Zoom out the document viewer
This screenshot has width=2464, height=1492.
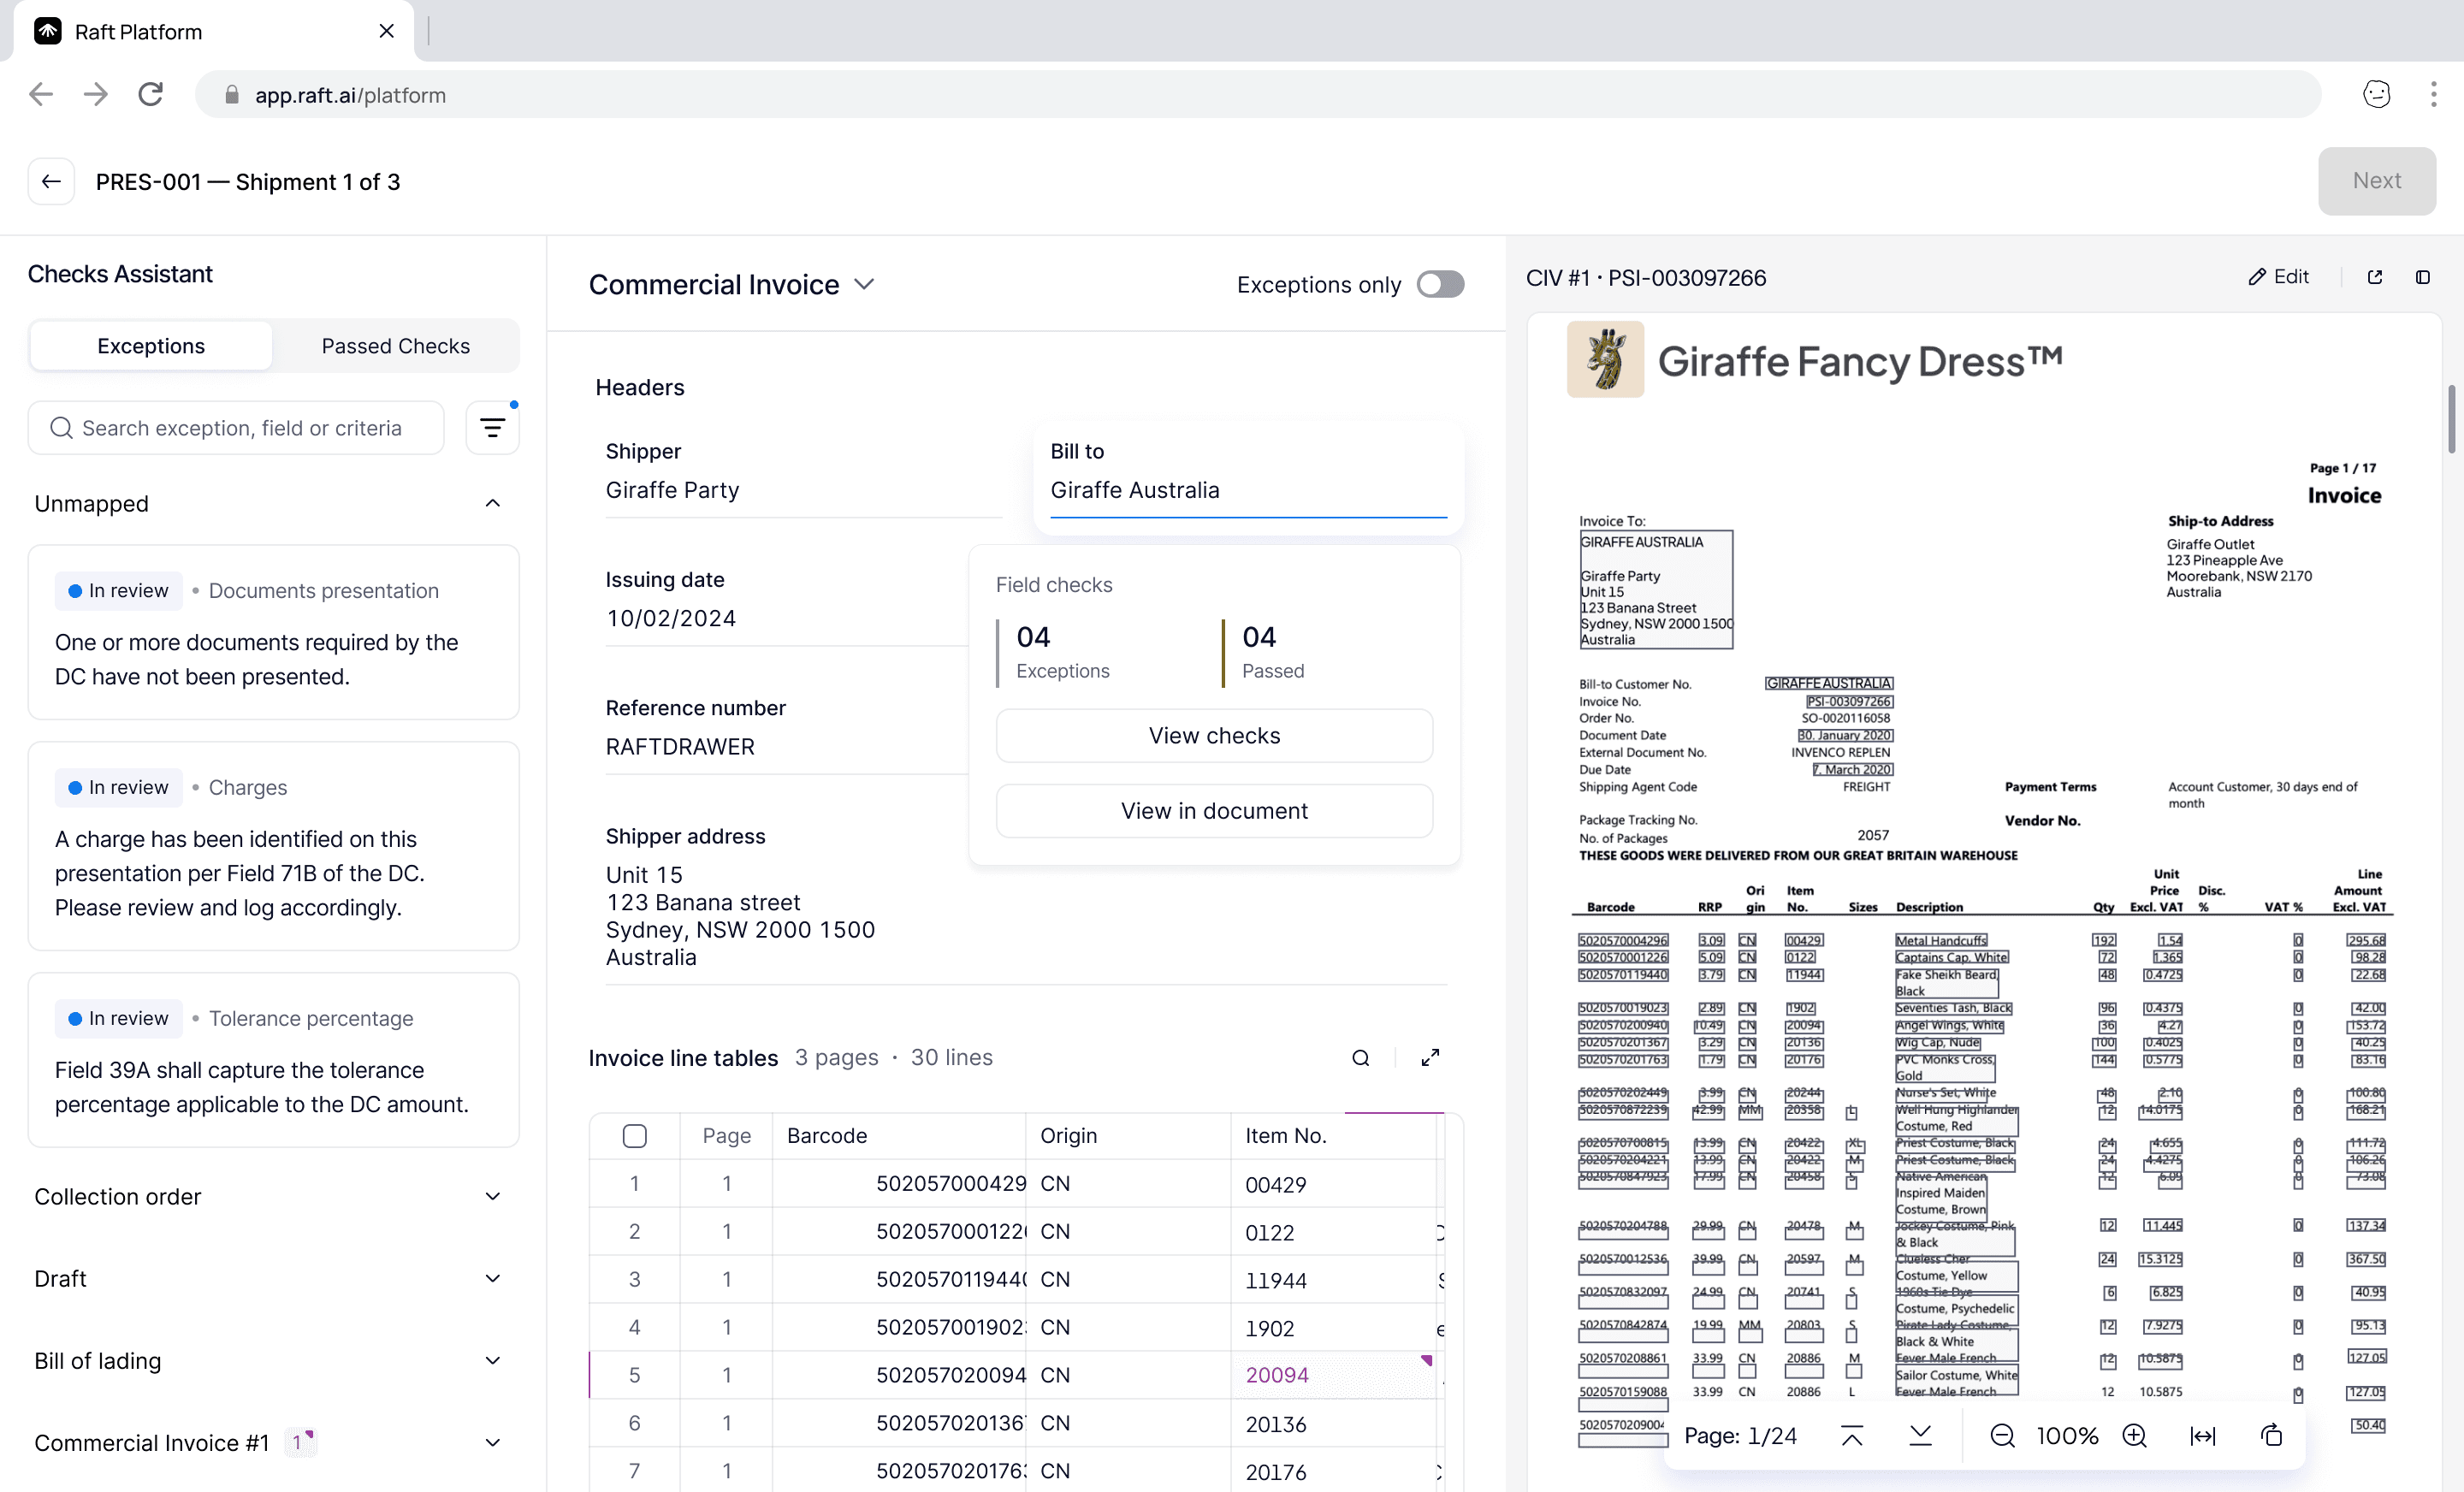pyautogui.click(x=2002, y=1436)
